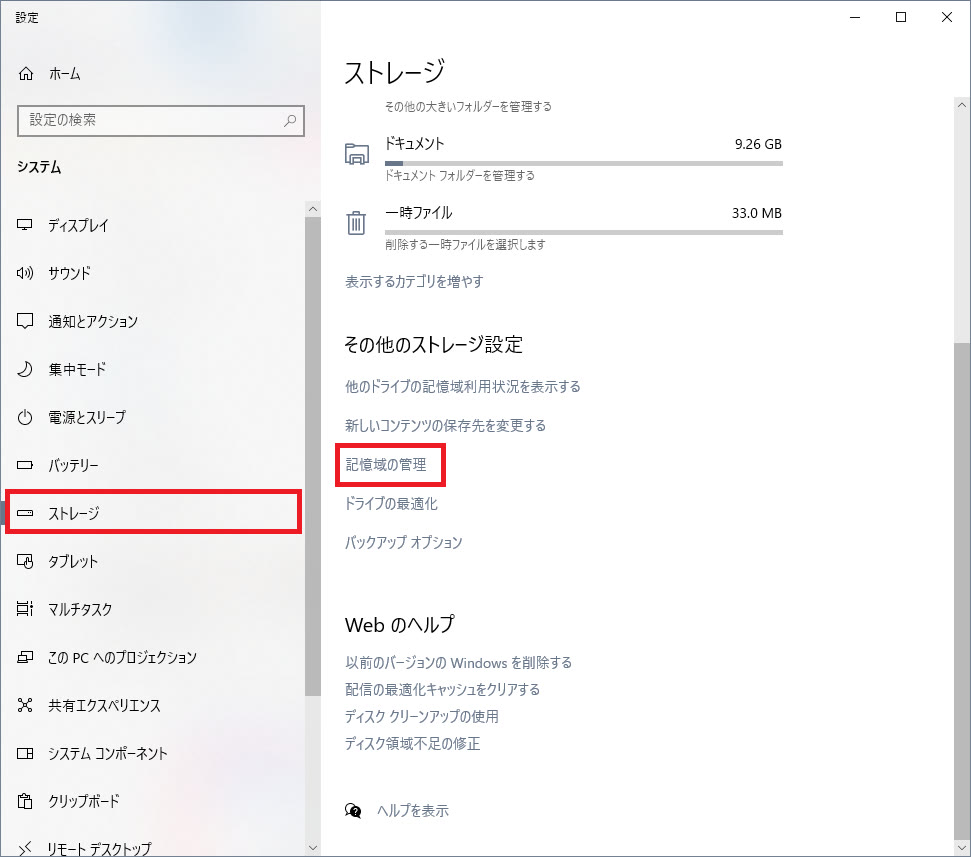
Task: Click 一時ファイル usage progress bar
Action: pos(583,233)
